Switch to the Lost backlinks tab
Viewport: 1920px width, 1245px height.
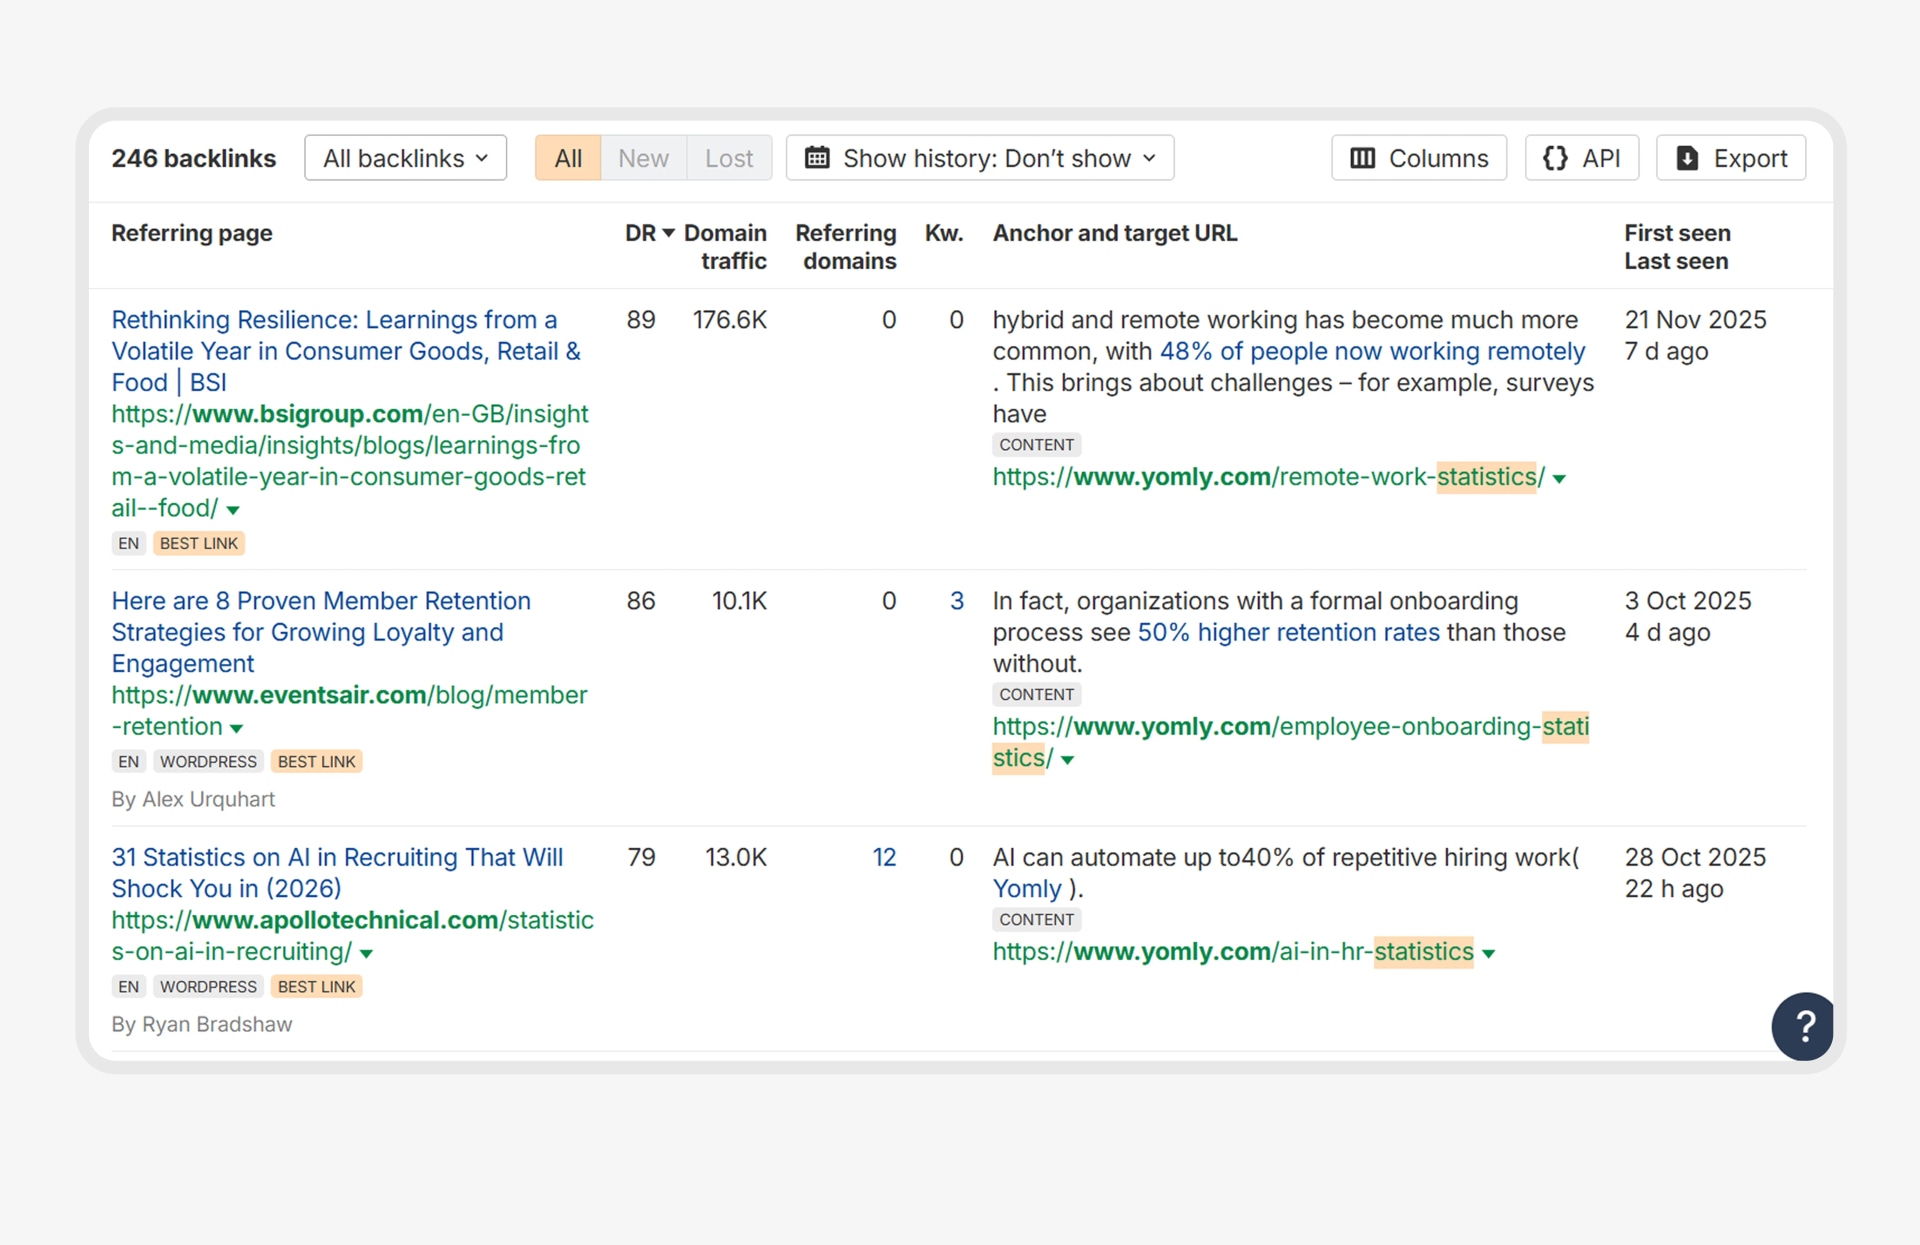coord(729,158)
